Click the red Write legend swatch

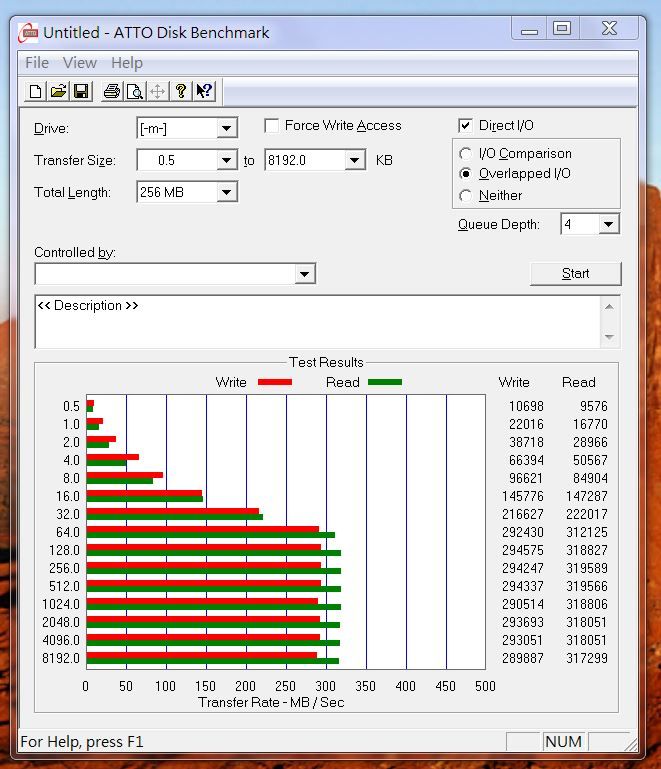275,382
